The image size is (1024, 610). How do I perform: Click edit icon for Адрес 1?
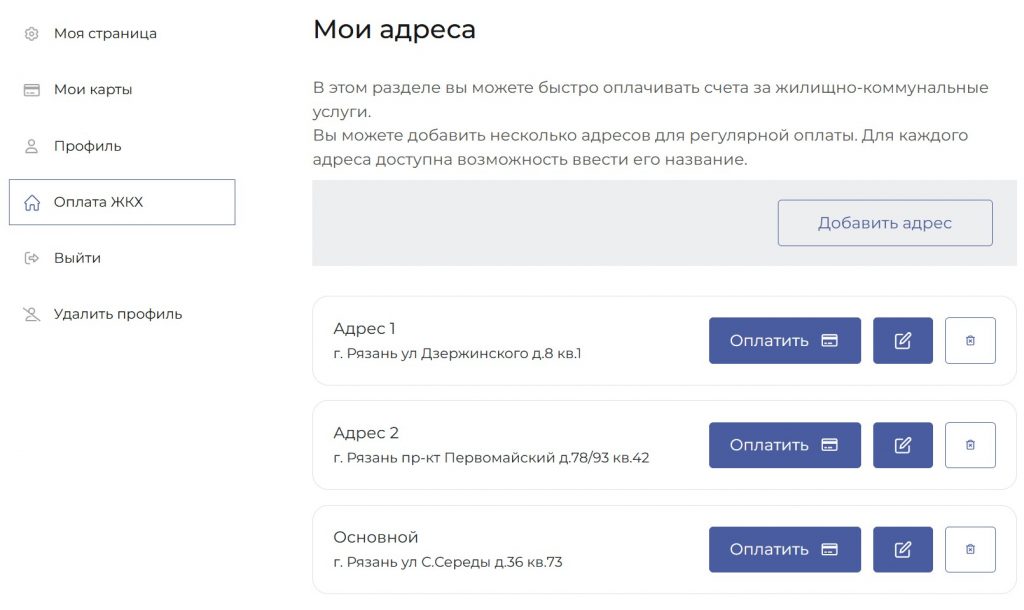(903, 341)
